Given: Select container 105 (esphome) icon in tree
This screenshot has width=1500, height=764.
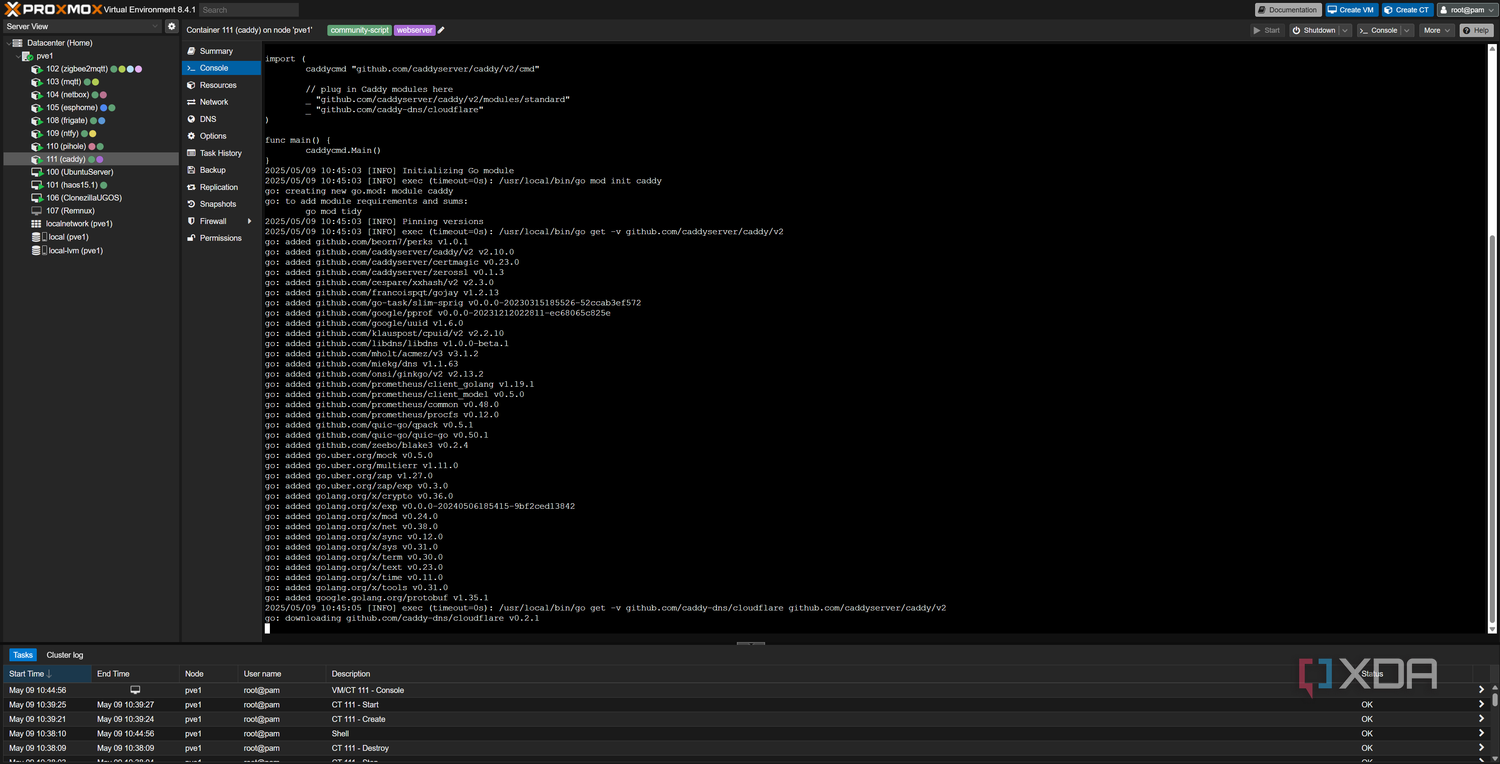Looking at the screenshot, I should tap(37, 108).
